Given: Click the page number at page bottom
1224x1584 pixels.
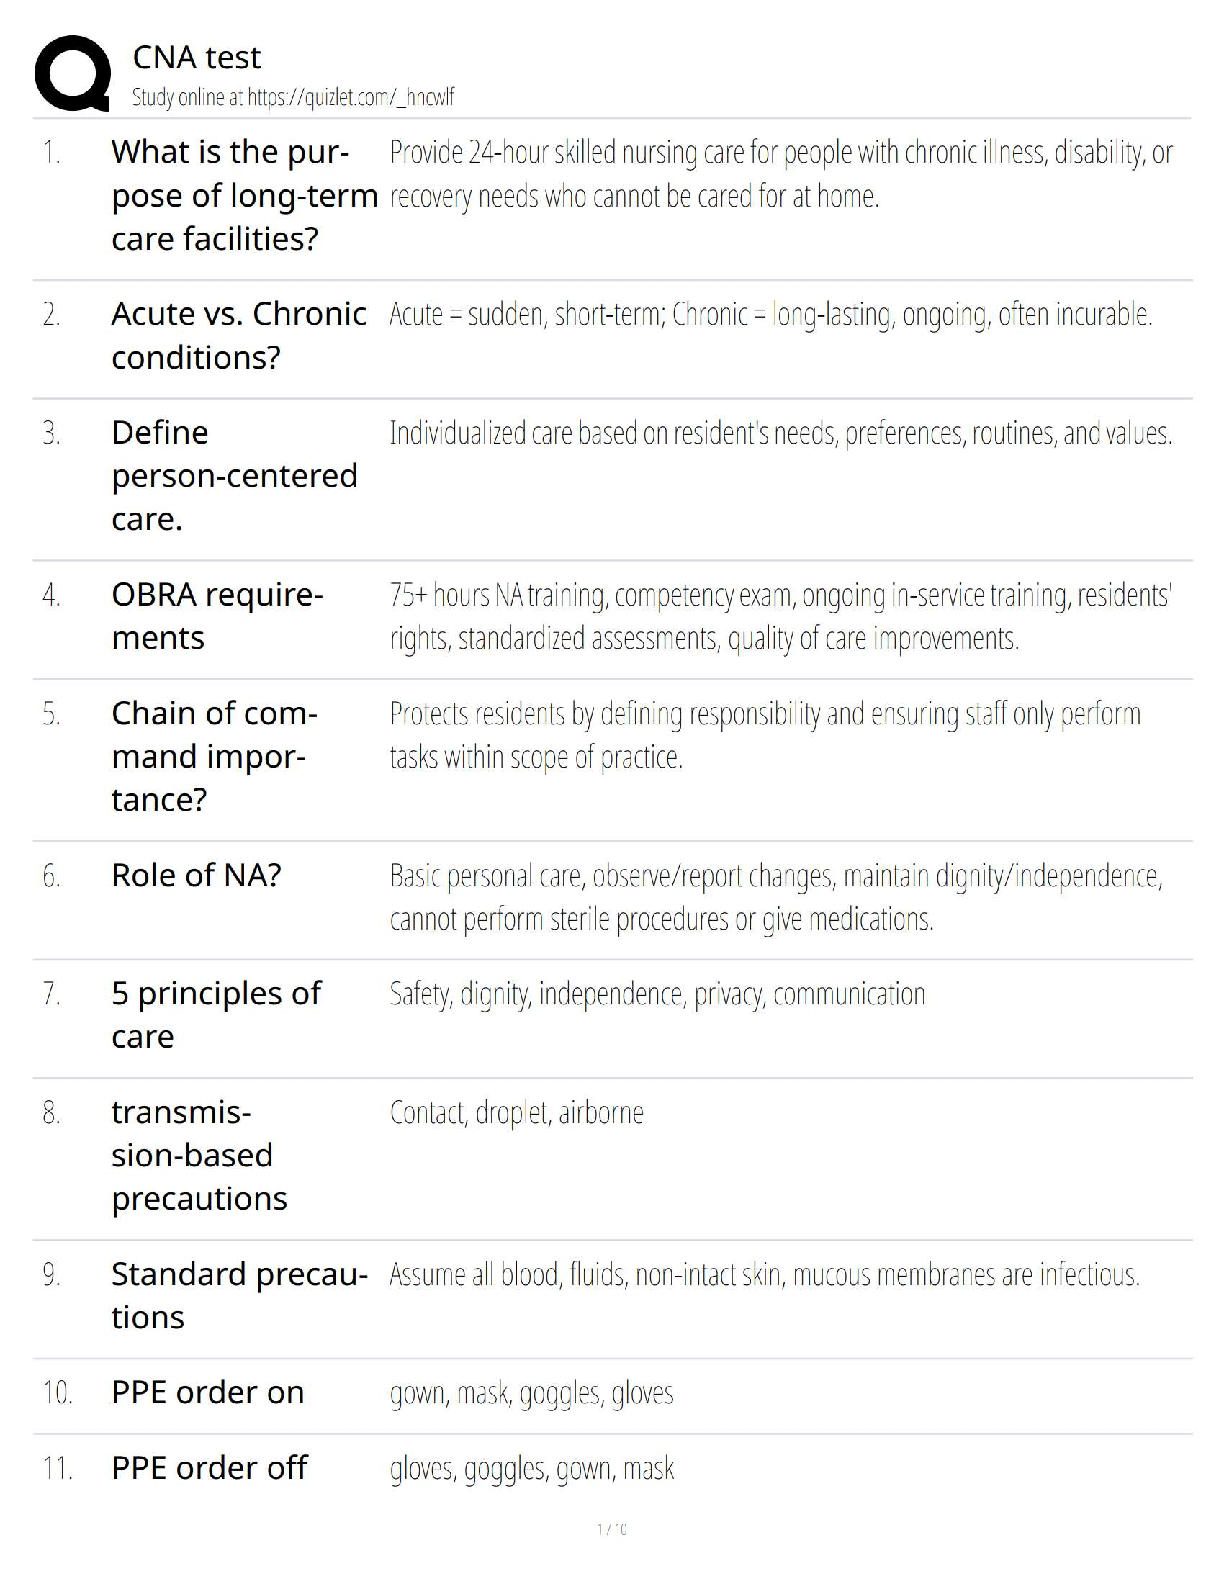Looking at the screenshot, I should point(612,1529).
